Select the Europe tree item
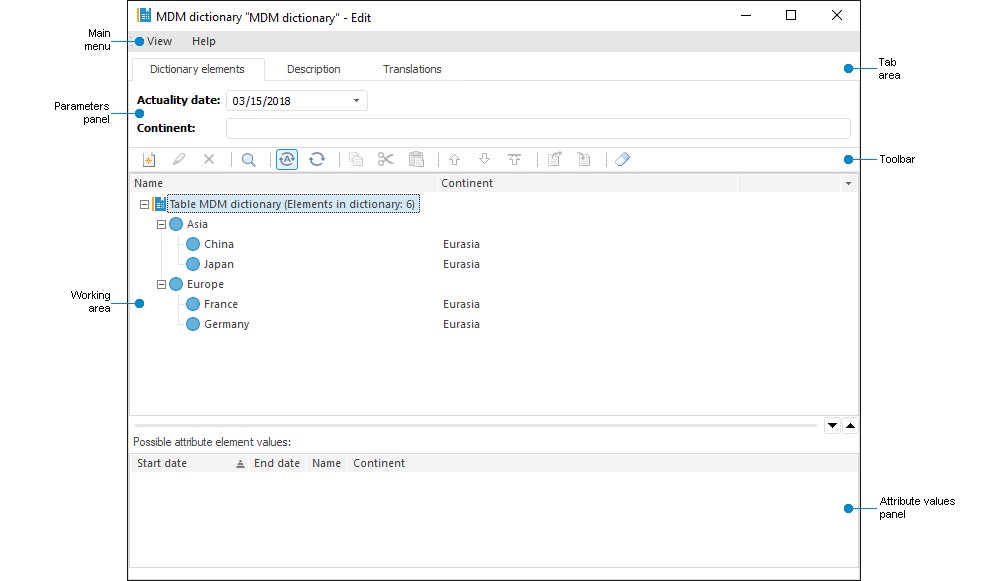Viewport: 988px width, 581px height. [x=205, y=284]
